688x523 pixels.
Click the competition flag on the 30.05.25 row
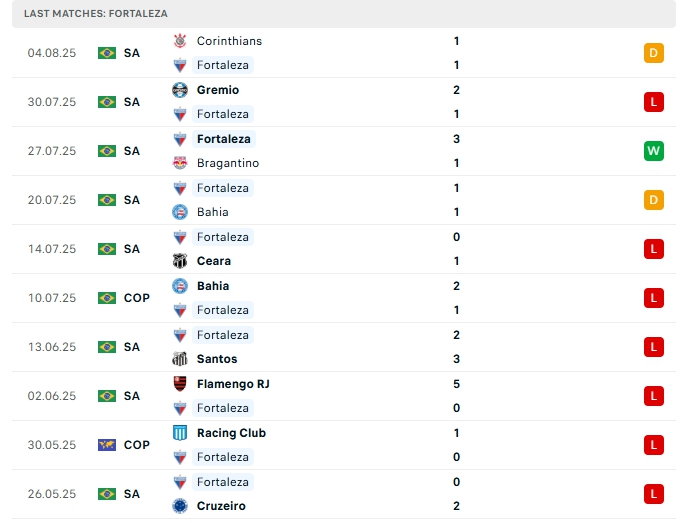(x=107, y=445)
